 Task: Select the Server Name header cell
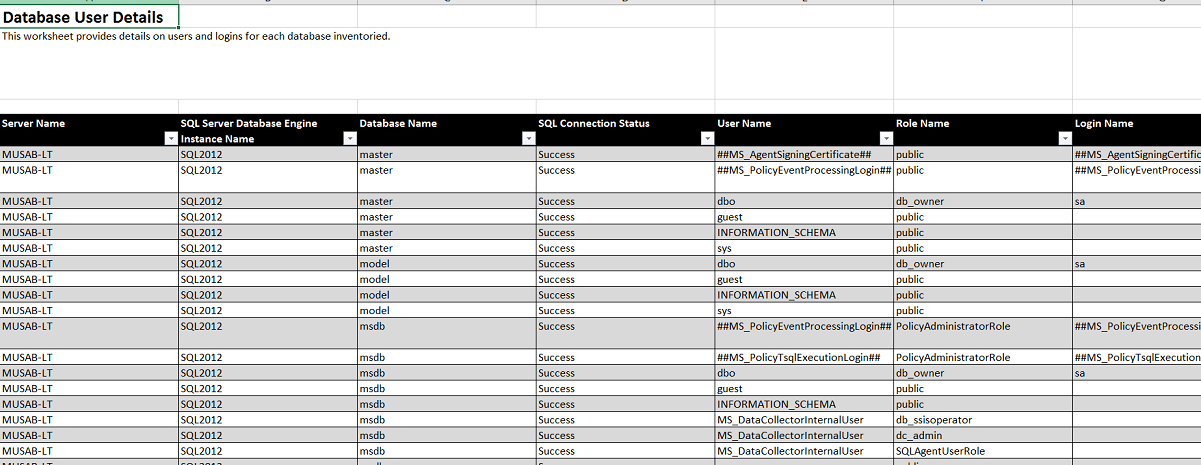89,130
